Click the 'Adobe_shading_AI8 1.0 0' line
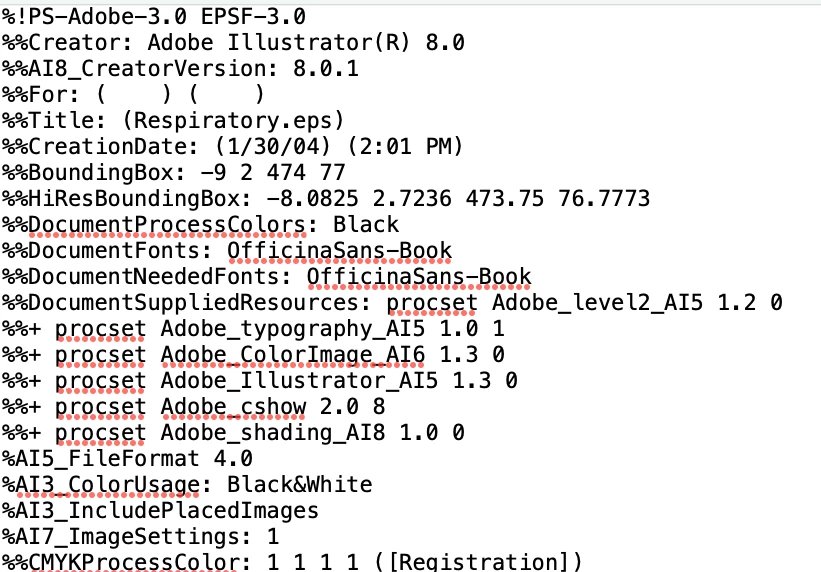This screenshot has height=572, width=821. (233, 433)
